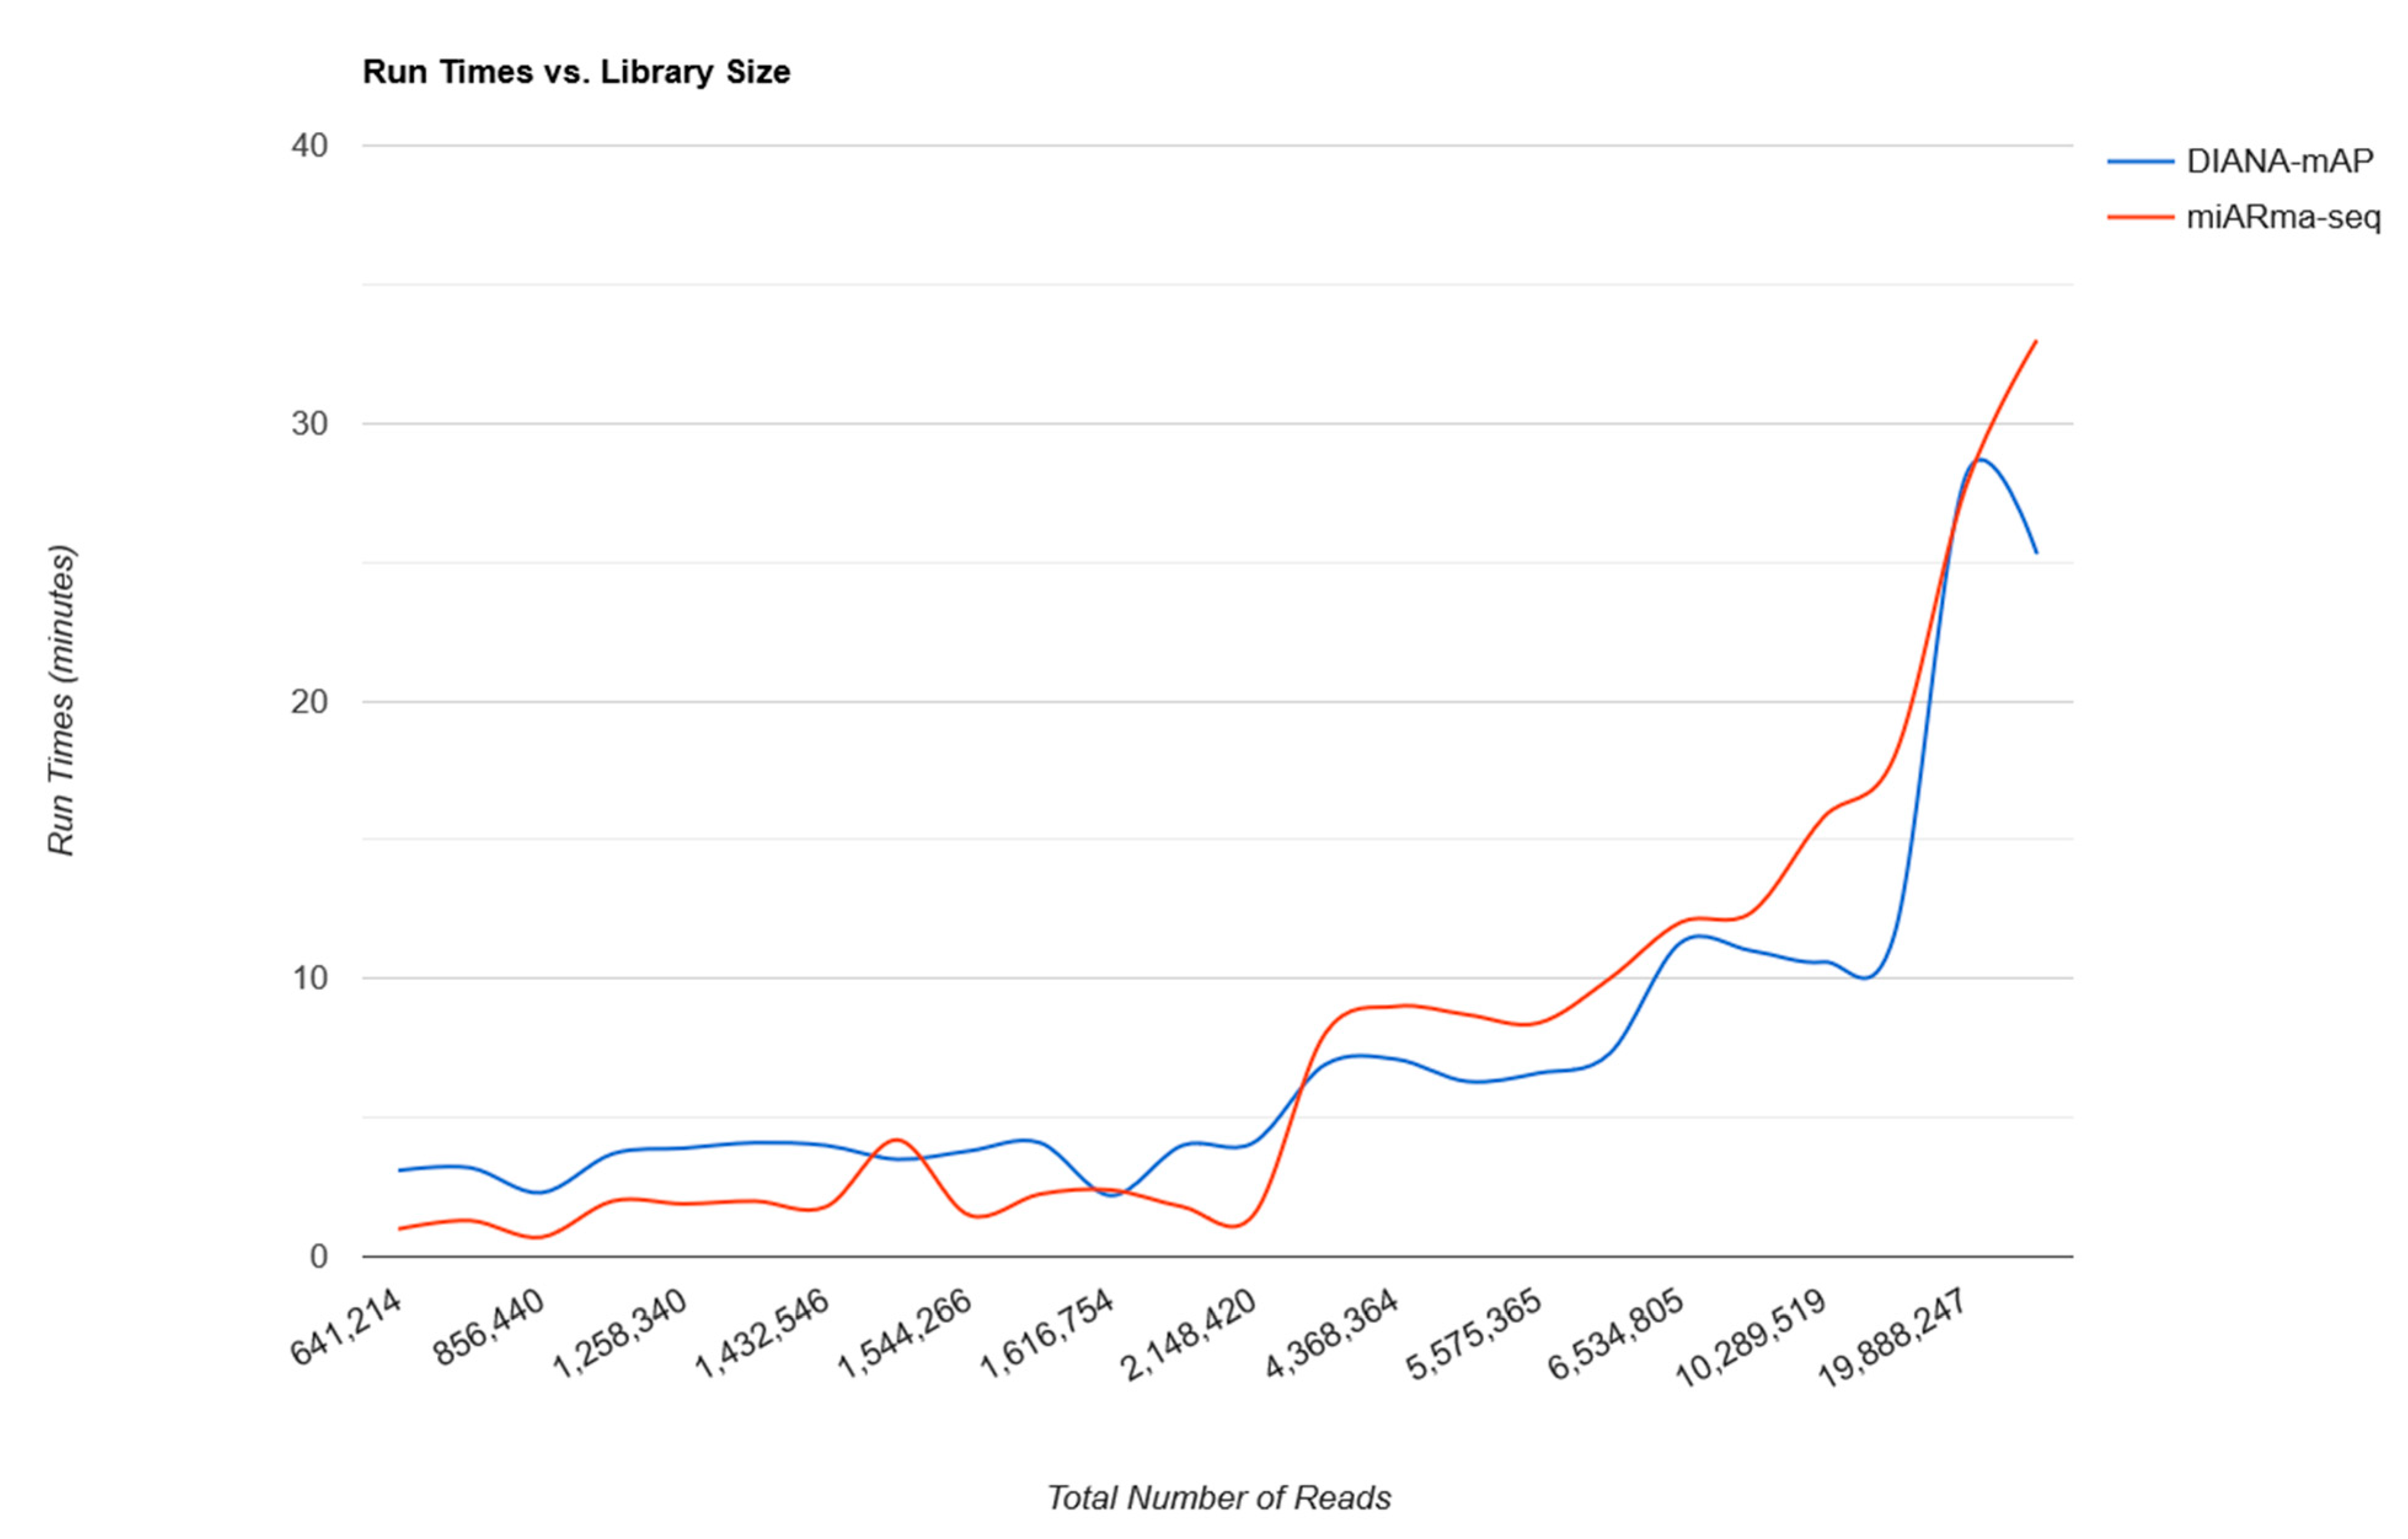Click the 30 y-axis tick label
This screenshot has height=1539, width=2408.
(310, 424)
